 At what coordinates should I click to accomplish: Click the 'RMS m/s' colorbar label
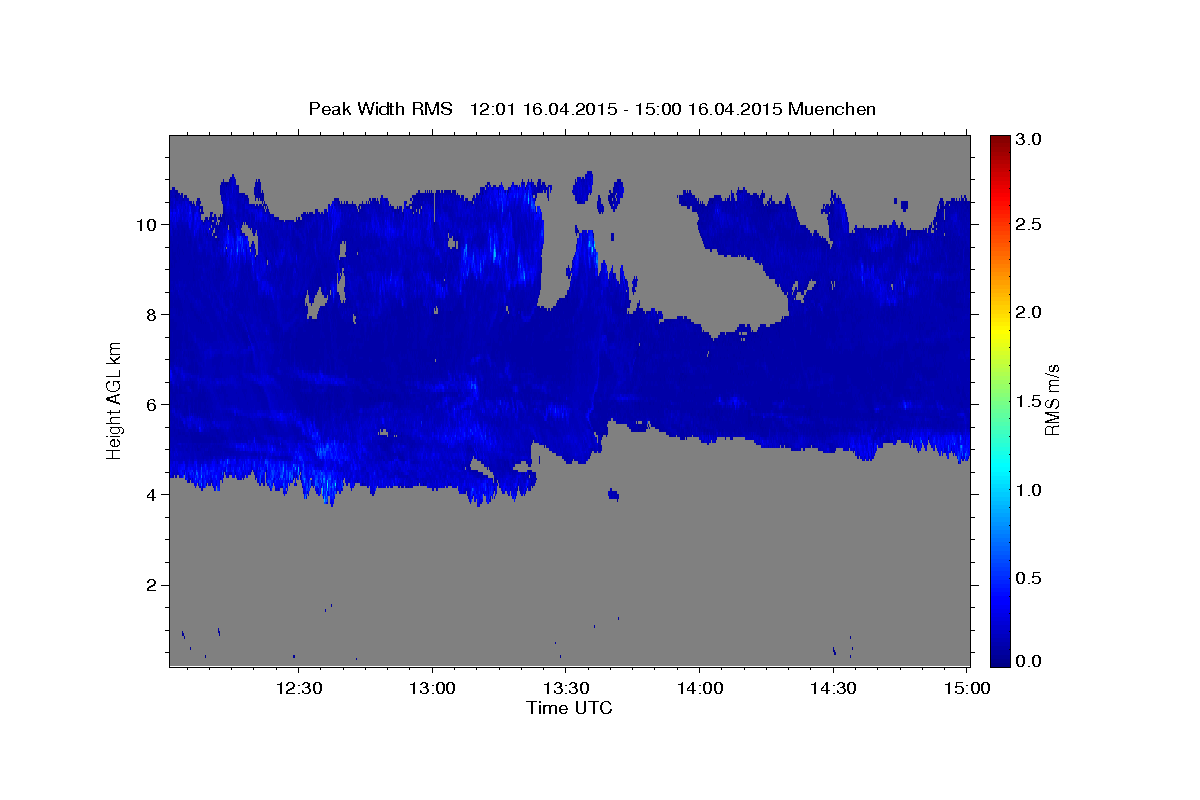1051,400
